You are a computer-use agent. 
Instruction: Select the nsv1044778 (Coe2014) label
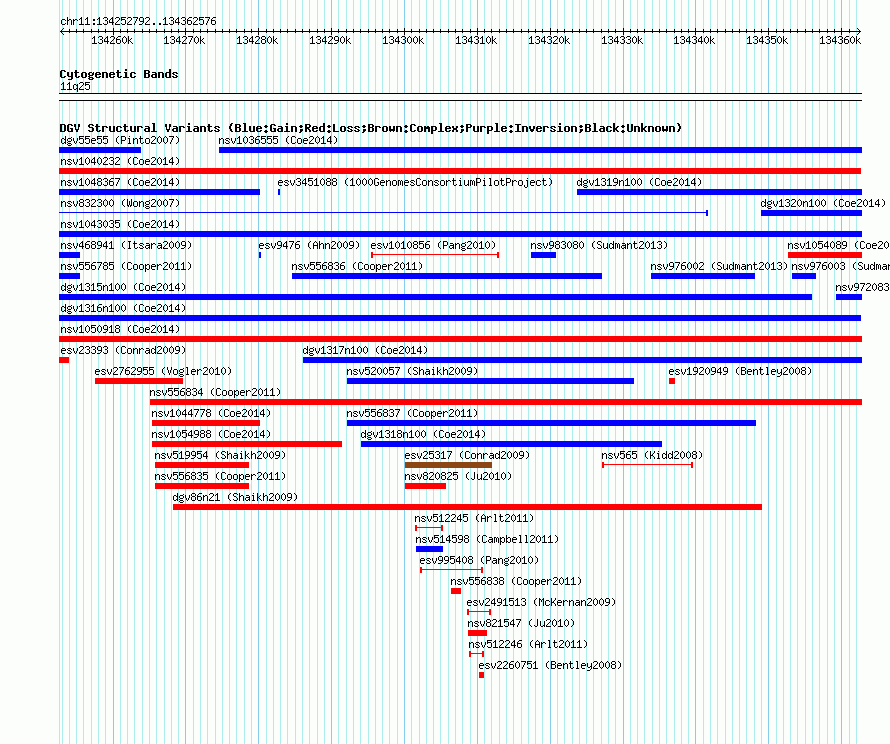pyautogui.click(x=211, y=413)
